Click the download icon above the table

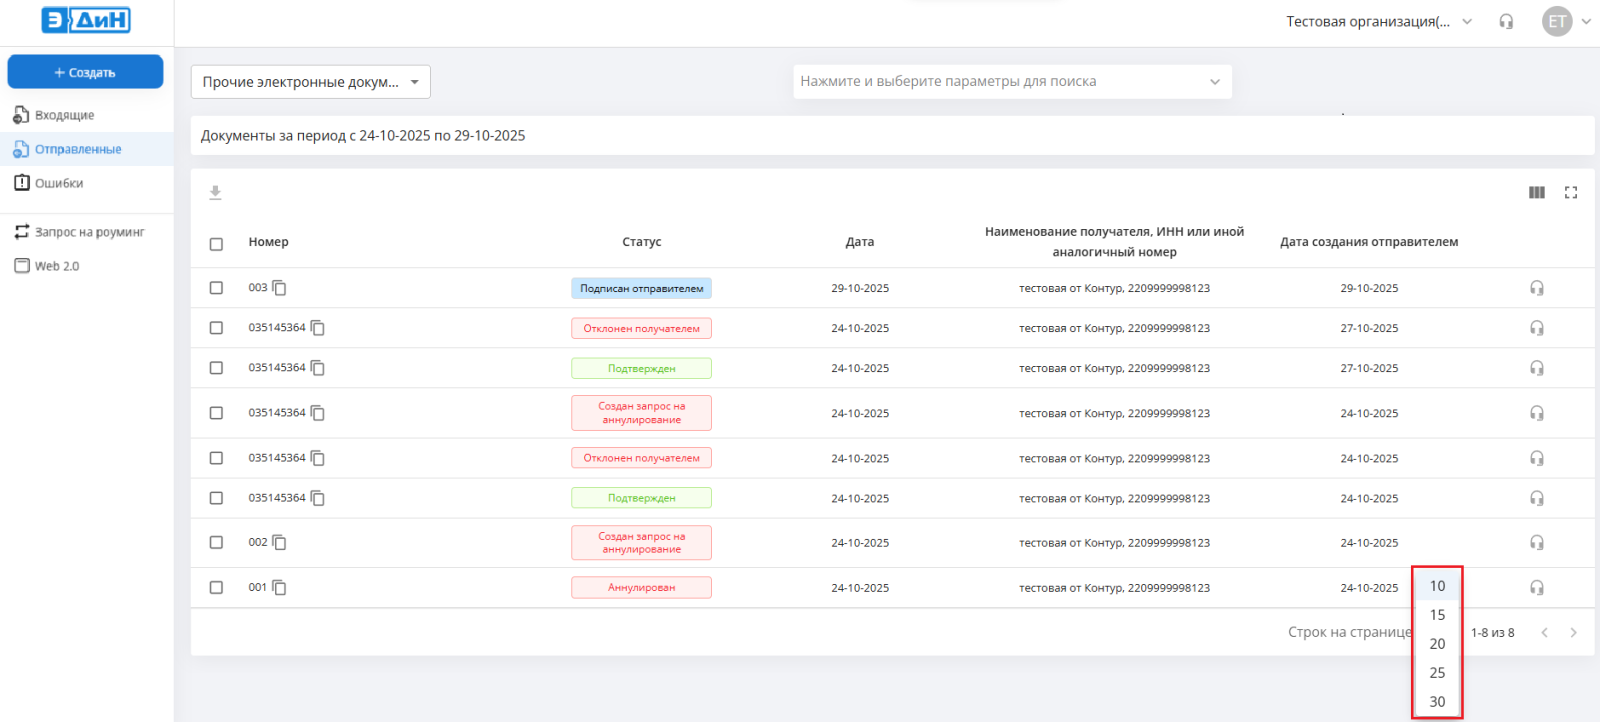coord(215,193)
